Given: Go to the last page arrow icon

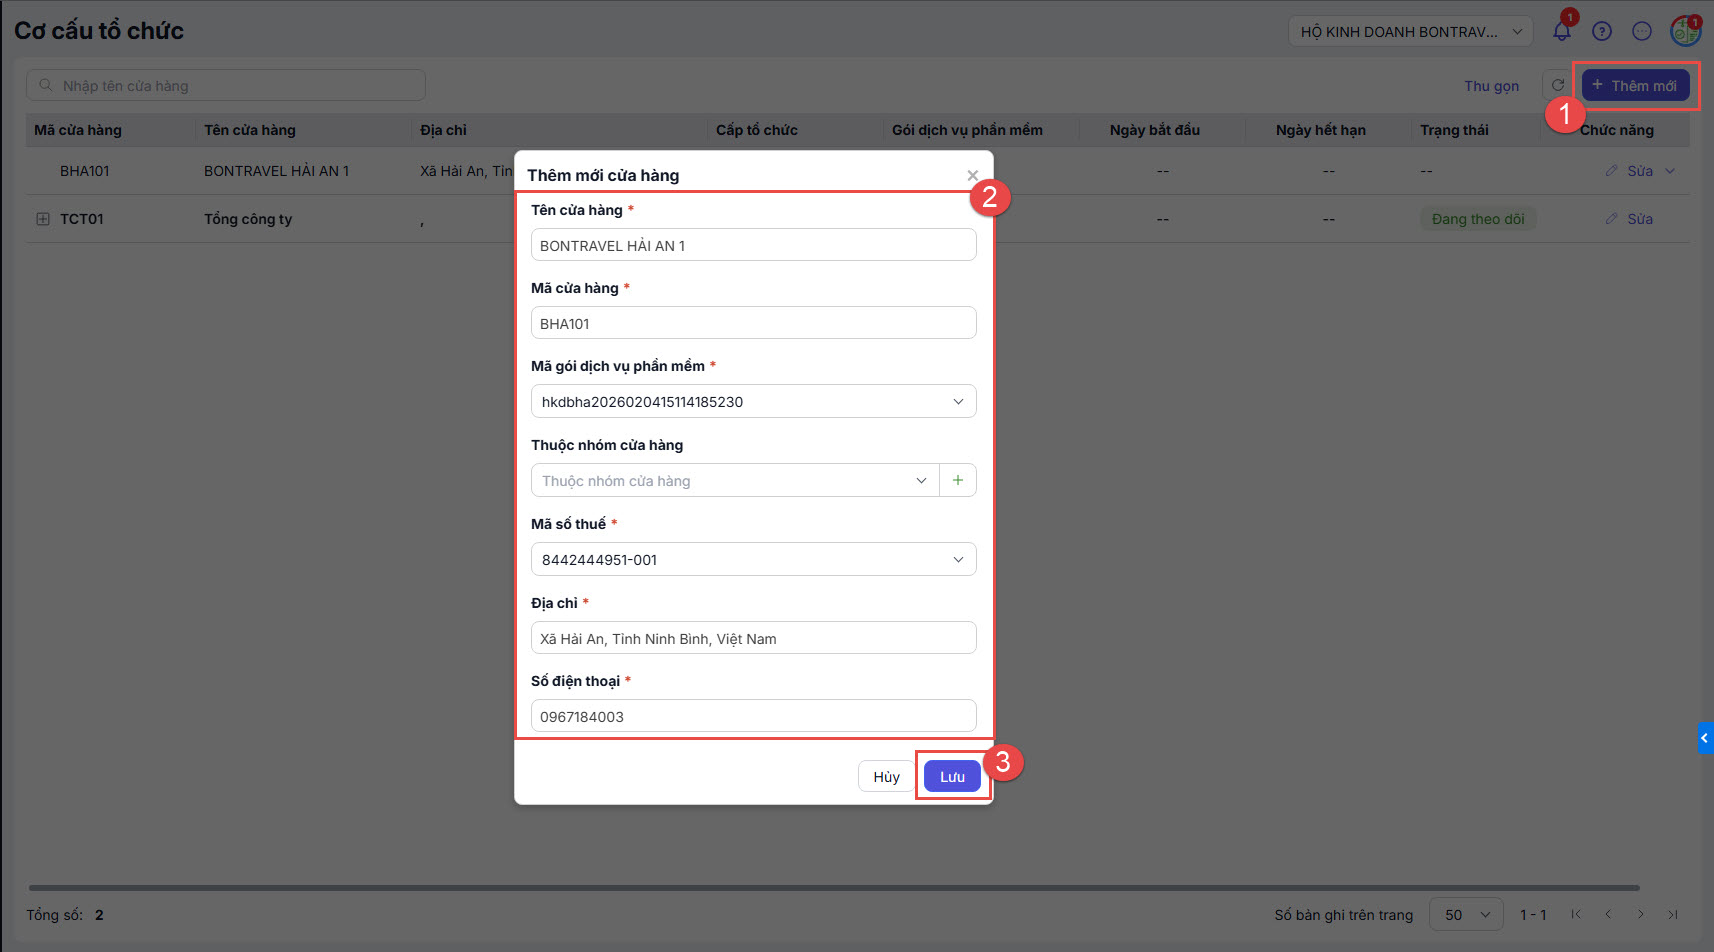Looking at the screenshot, I should (x=1673, y=914).
